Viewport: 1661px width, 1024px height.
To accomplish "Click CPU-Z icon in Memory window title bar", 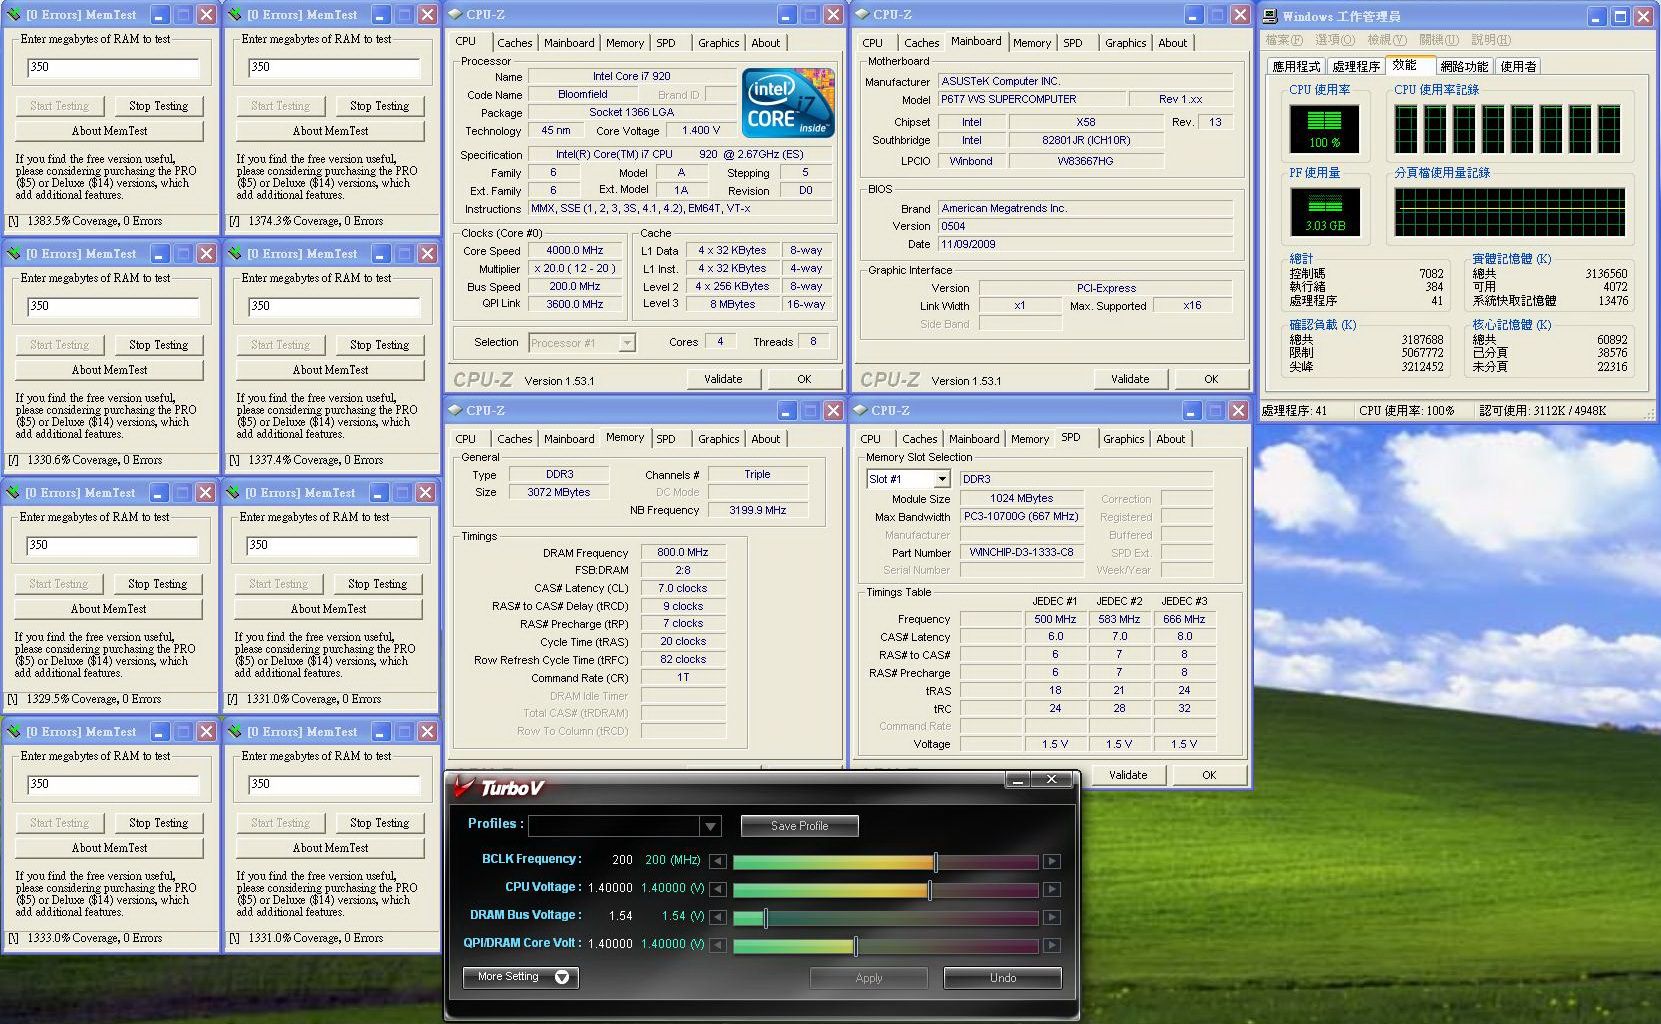I will point(455,411).
